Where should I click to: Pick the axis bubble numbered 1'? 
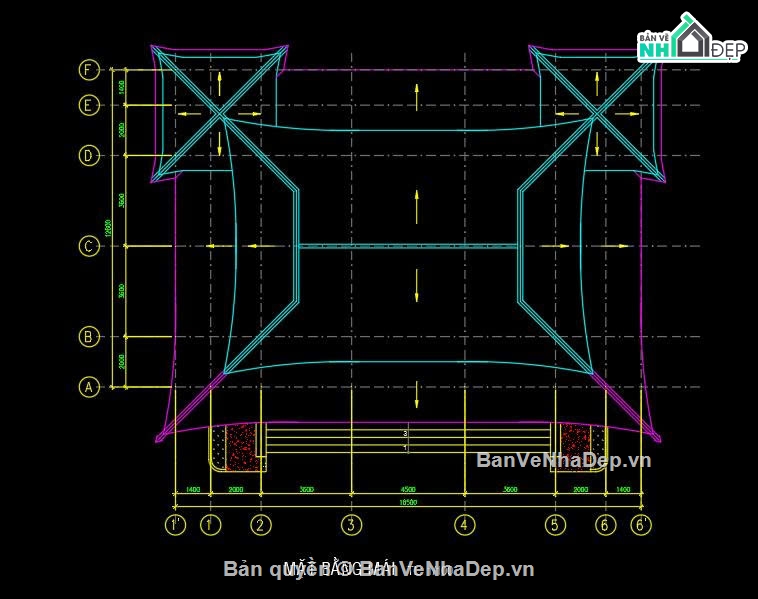click(175, 525)
